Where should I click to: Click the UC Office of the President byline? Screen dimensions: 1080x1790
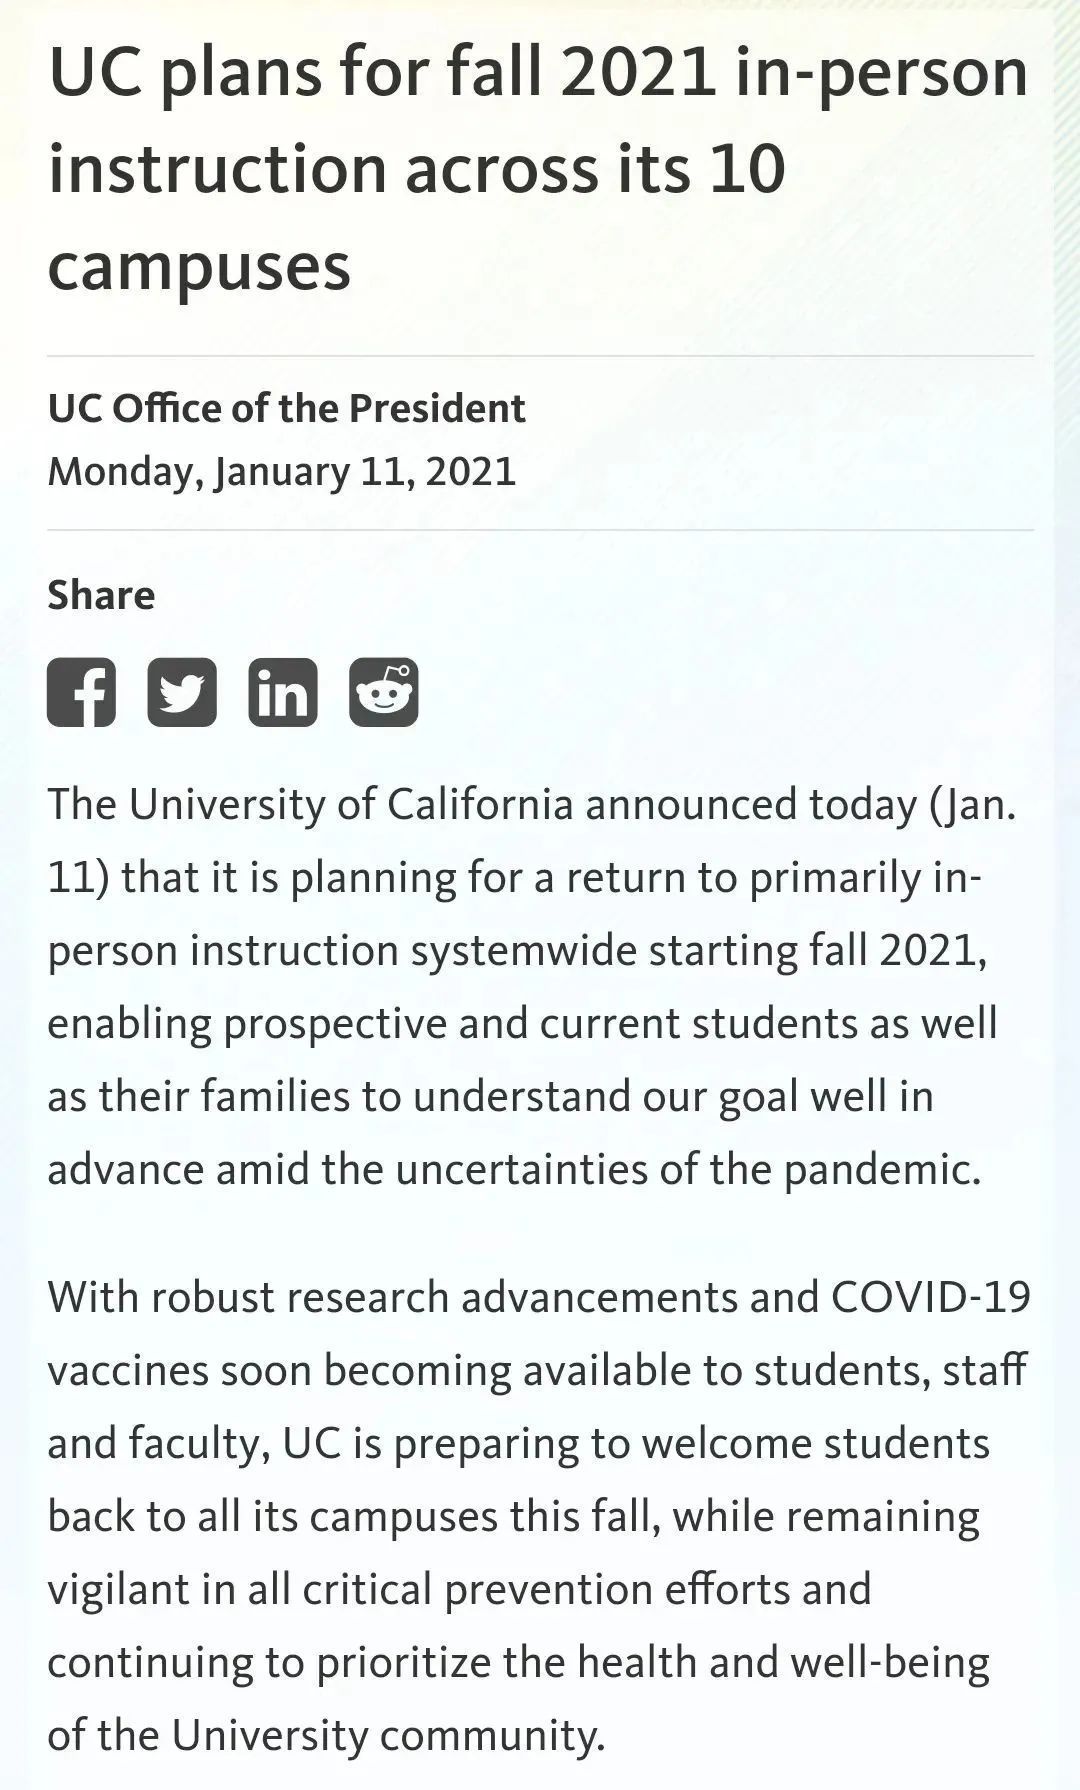286,408
